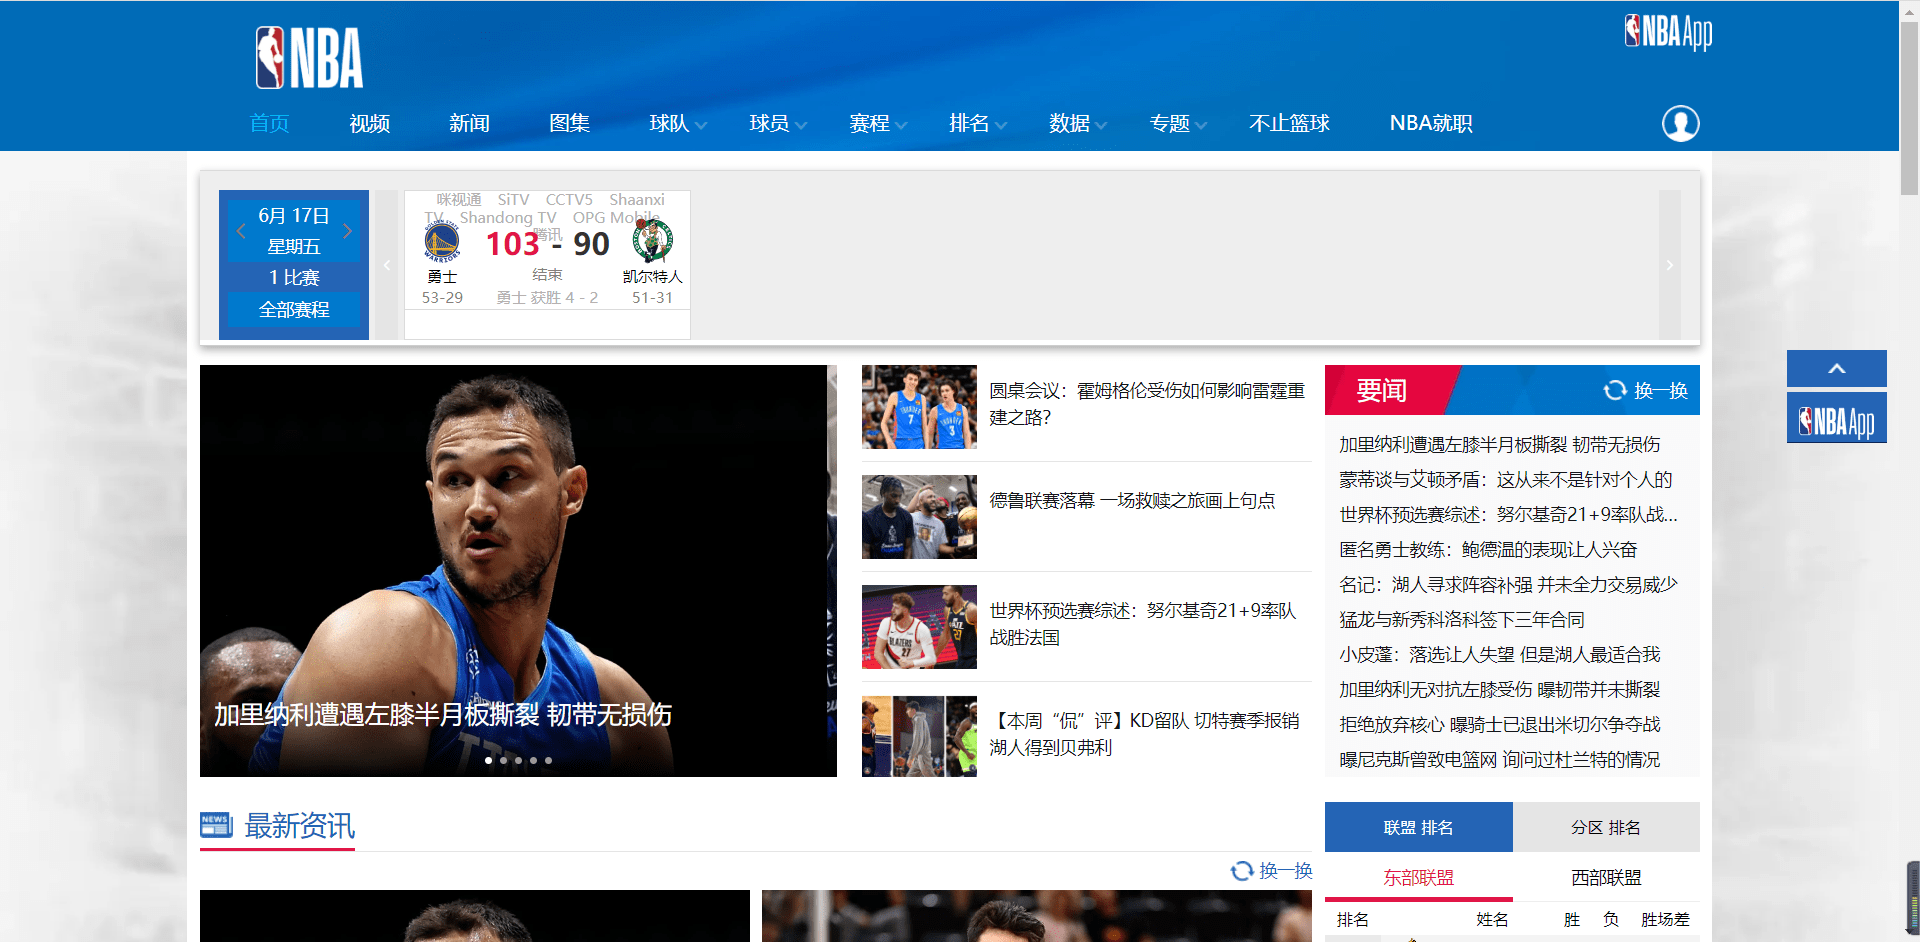This screenshot has height=942, width=1920.
Task: Select last carousel dot indicator
Action: 548,760
